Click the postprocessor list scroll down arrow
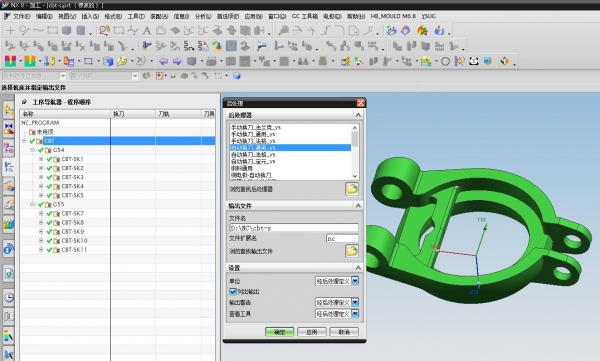Image resolution: width=600 pixels, height=361 pixels. coord(355,176)
